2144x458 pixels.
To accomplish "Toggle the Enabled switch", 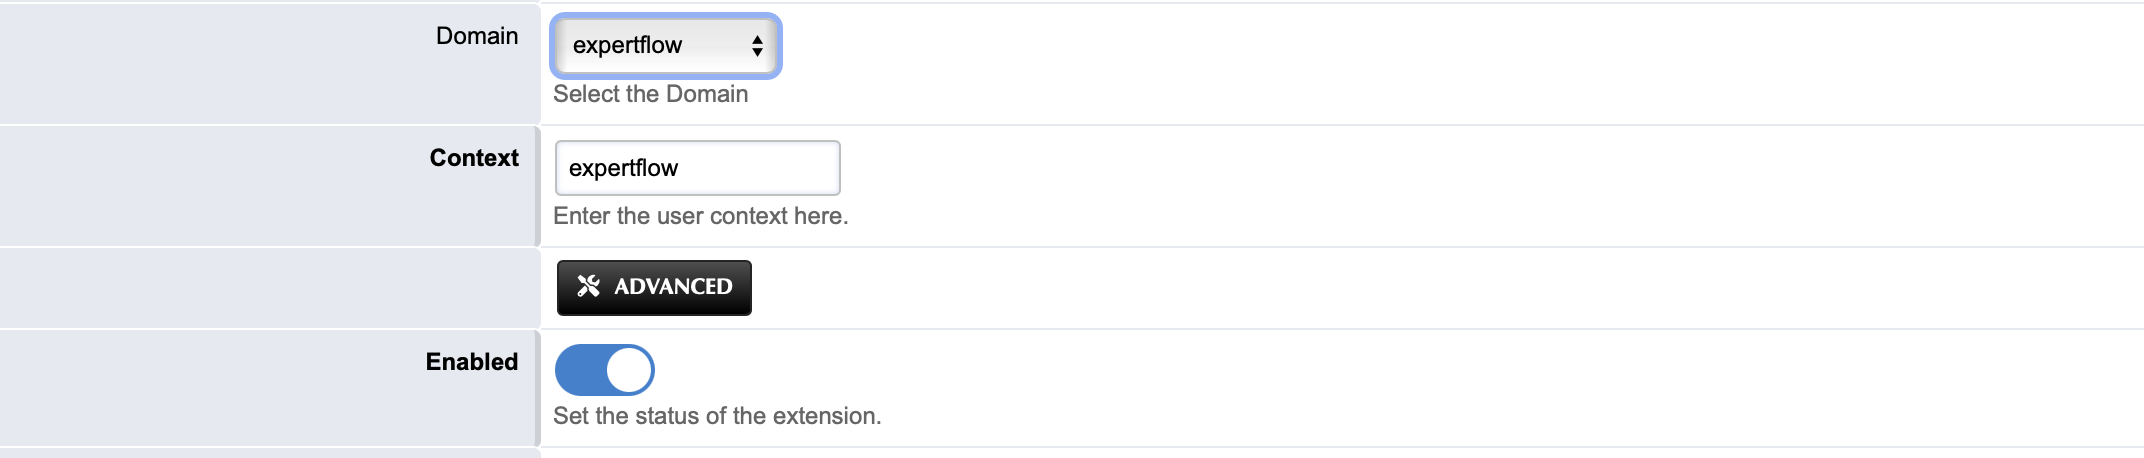I will [604, 370].
